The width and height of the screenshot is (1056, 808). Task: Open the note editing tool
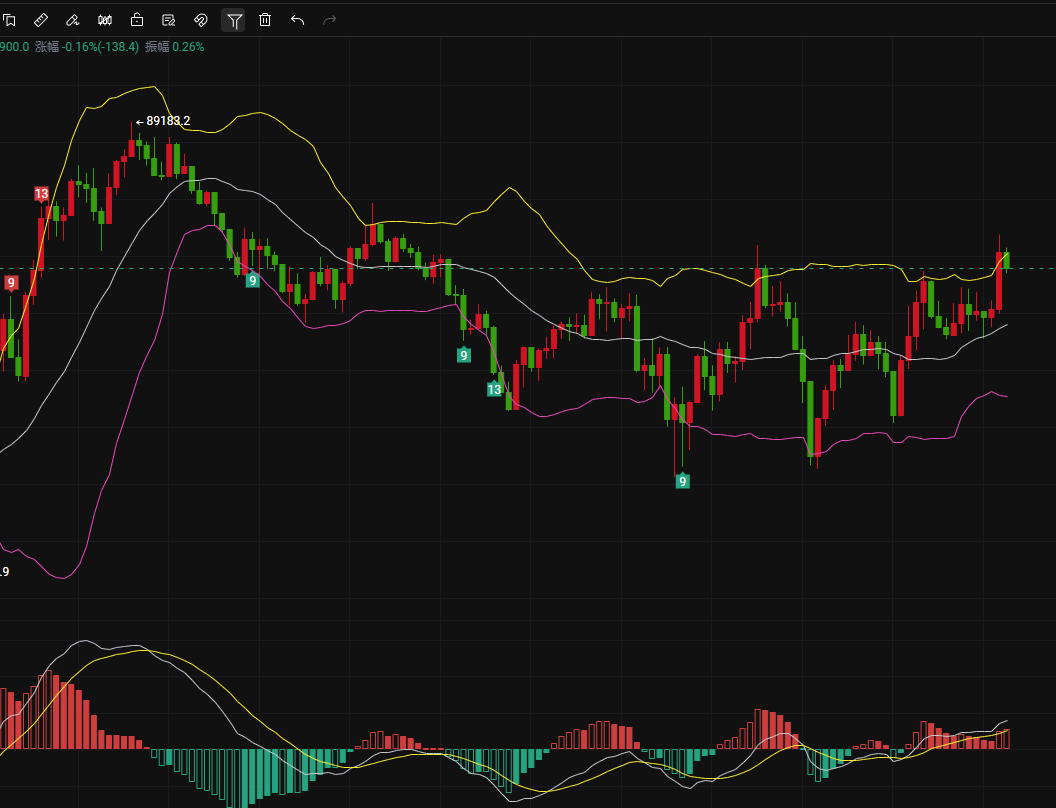pos(169,20)
